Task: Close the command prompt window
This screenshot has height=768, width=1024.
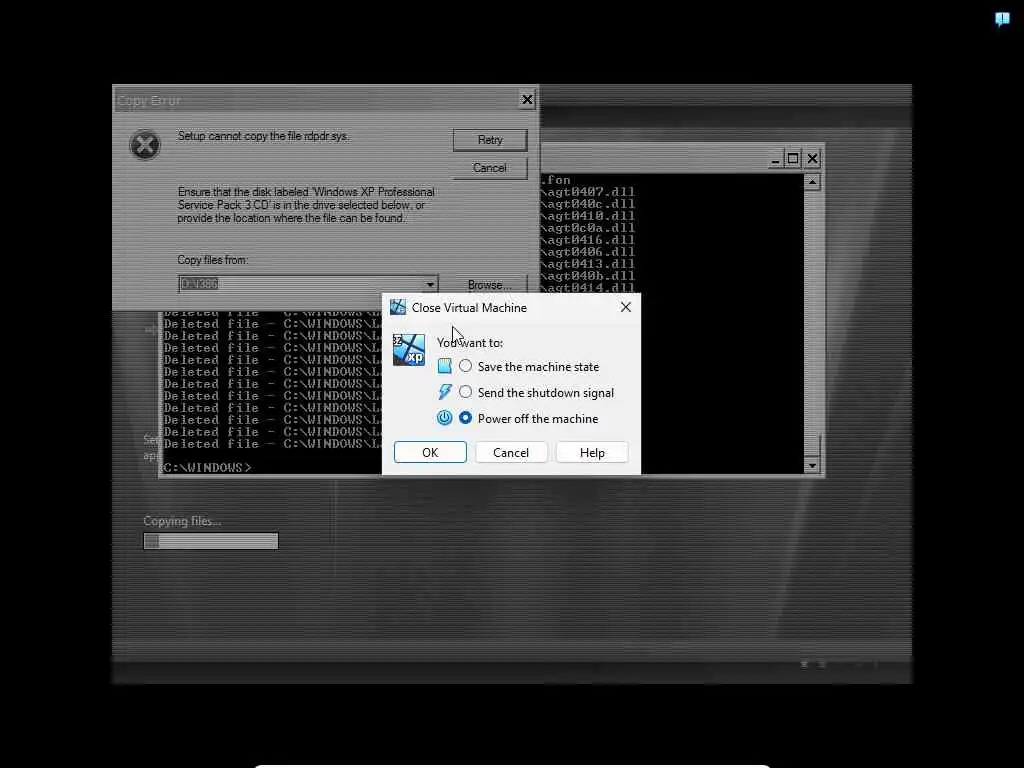Action: pyautogui.click(x=812, y=159)
